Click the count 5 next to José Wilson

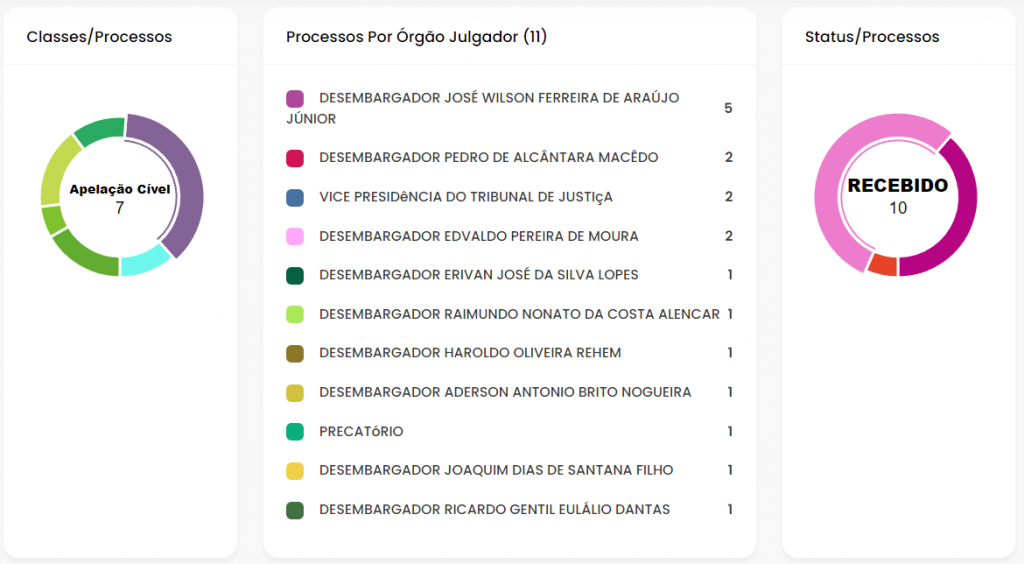pos(728,108)
